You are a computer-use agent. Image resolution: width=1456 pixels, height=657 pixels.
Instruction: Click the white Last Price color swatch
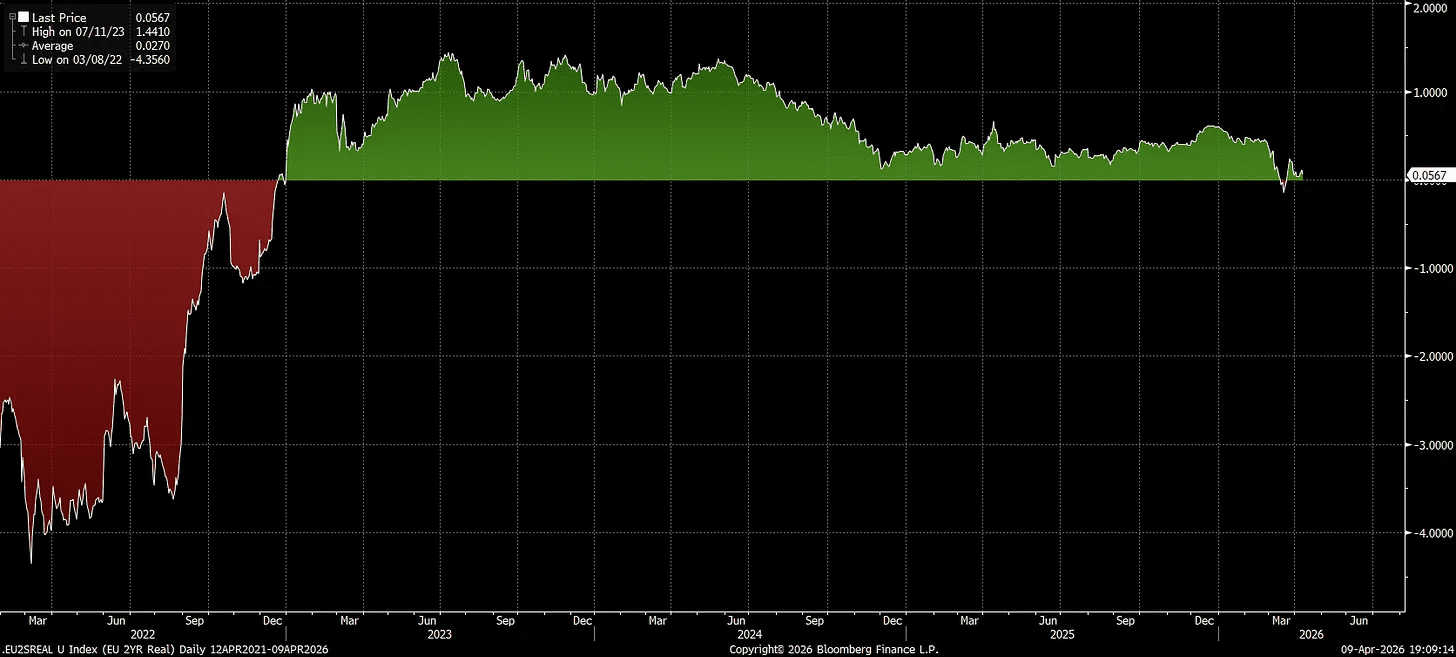(x=23, y=18)
